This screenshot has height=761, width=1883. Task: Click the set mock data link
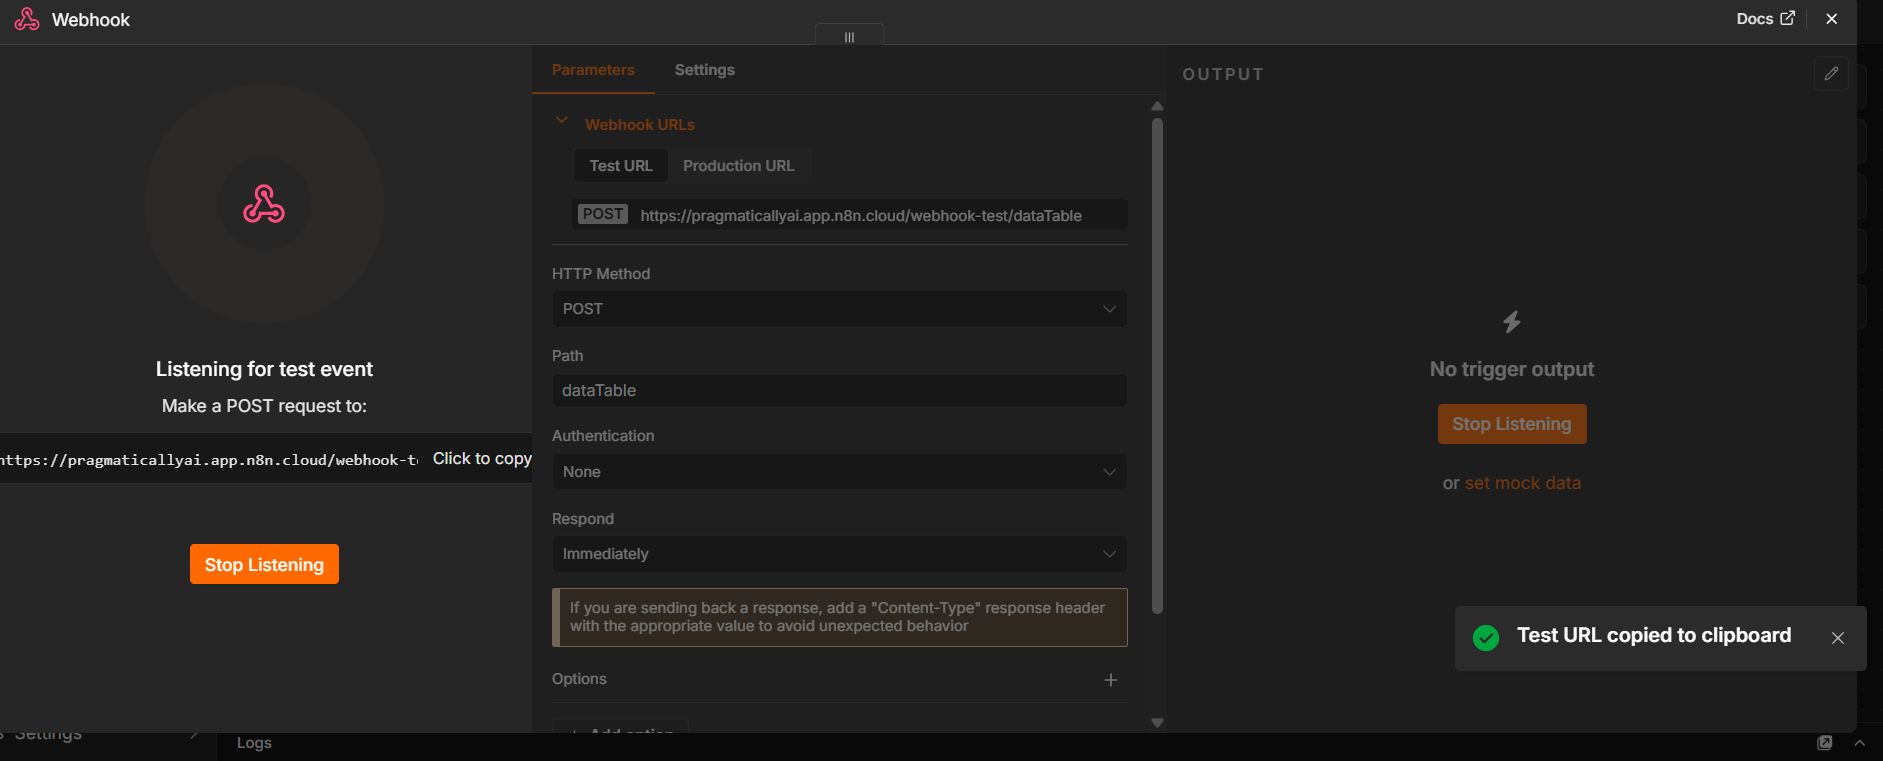pyautogui.click(x=1523, y=483)
